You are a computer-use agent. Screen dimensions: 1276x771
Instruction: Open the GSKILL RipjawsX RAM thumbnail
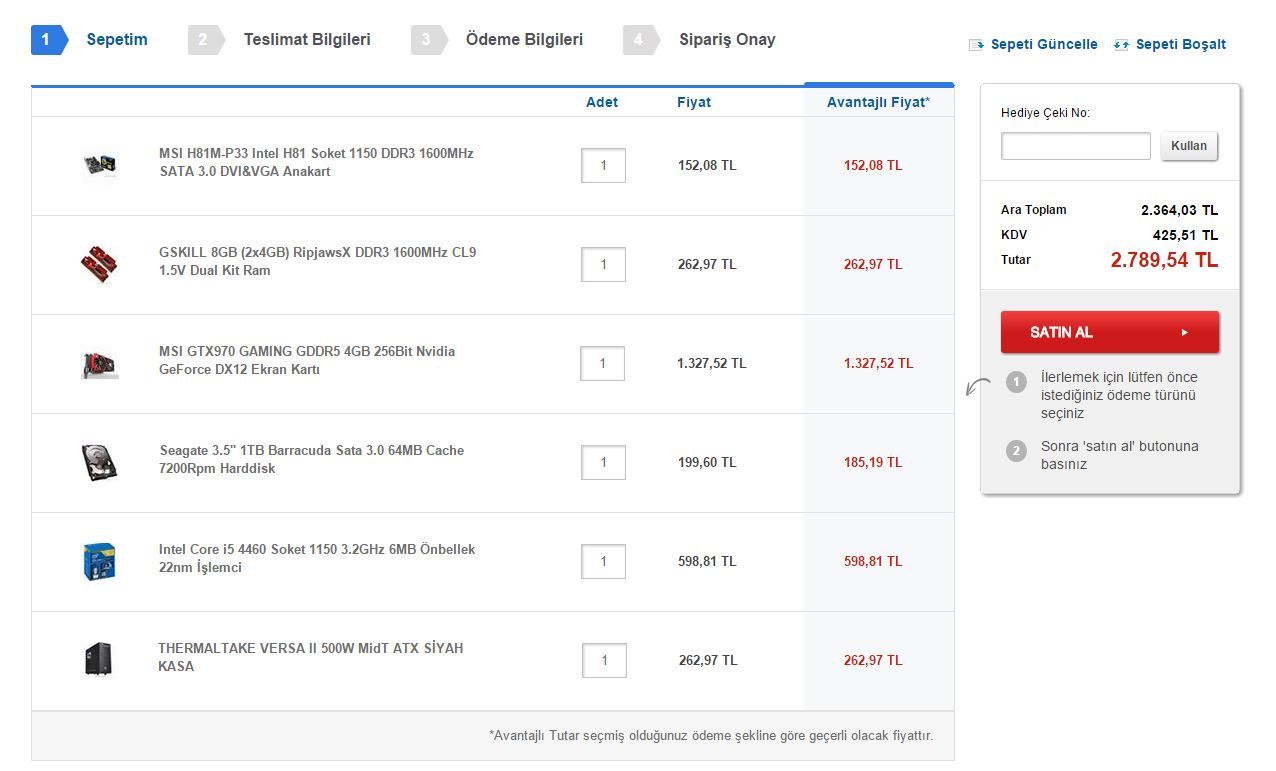coord(100,264)
